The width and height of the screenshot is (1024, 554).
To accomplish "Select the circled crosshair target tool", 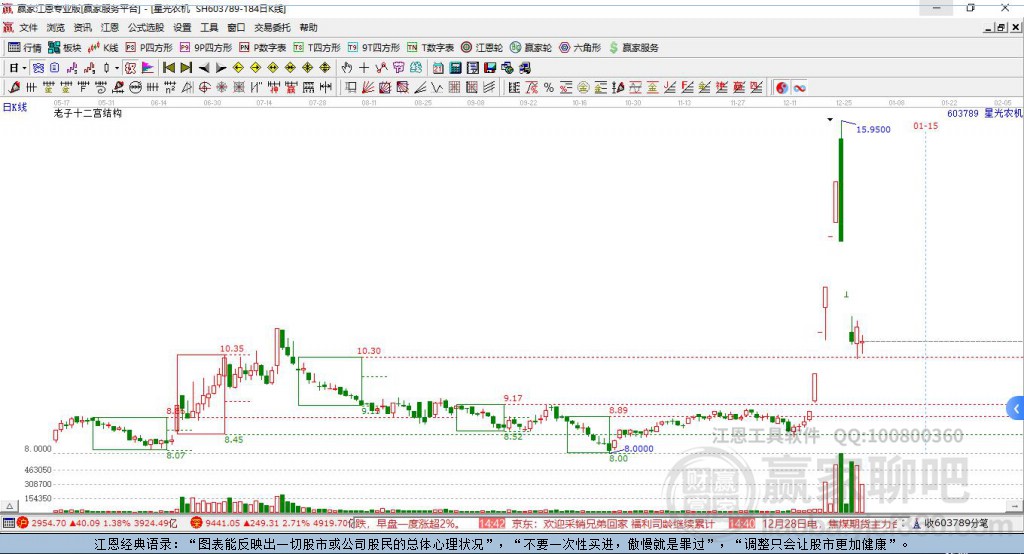I will (204, 88).
